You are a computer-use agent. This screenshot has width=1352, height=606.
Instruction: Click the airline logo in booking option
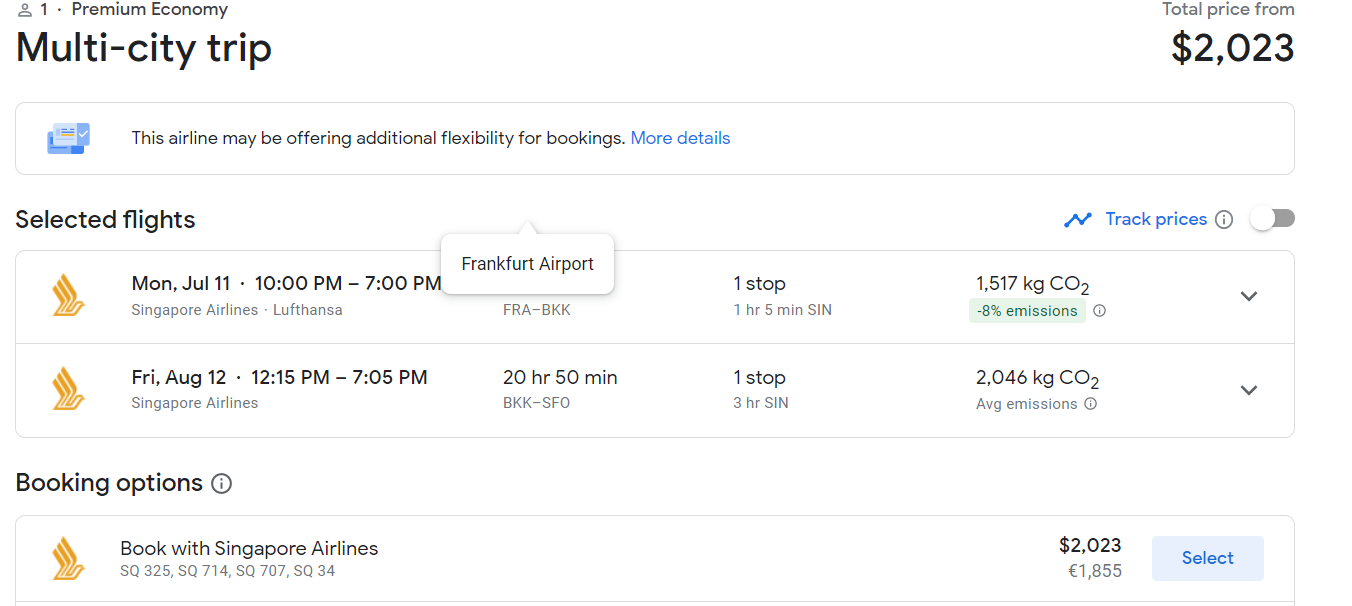tap(68, 558)
